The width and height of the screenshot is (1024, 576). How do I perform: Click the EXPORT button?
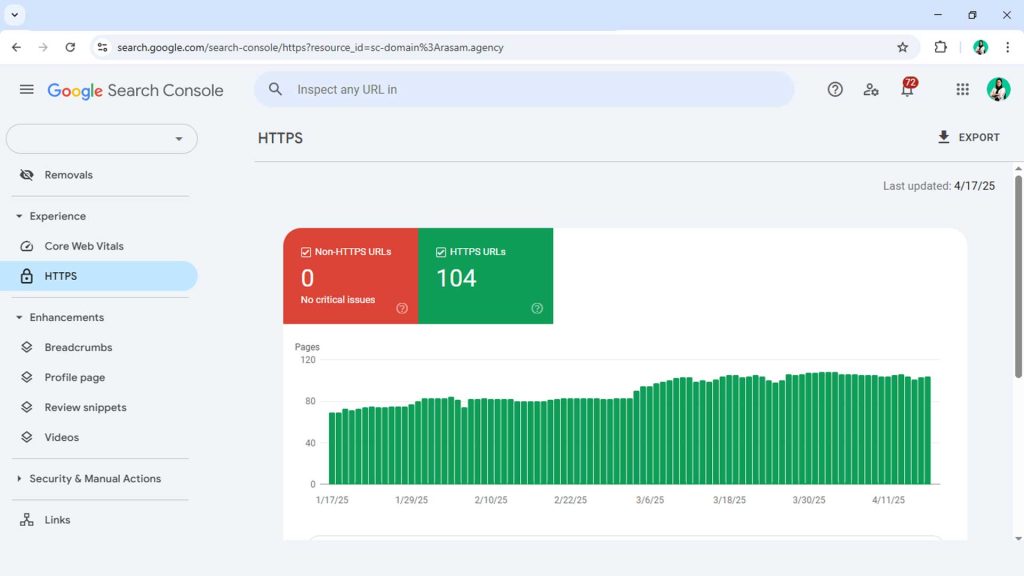[x=968, y=137]
